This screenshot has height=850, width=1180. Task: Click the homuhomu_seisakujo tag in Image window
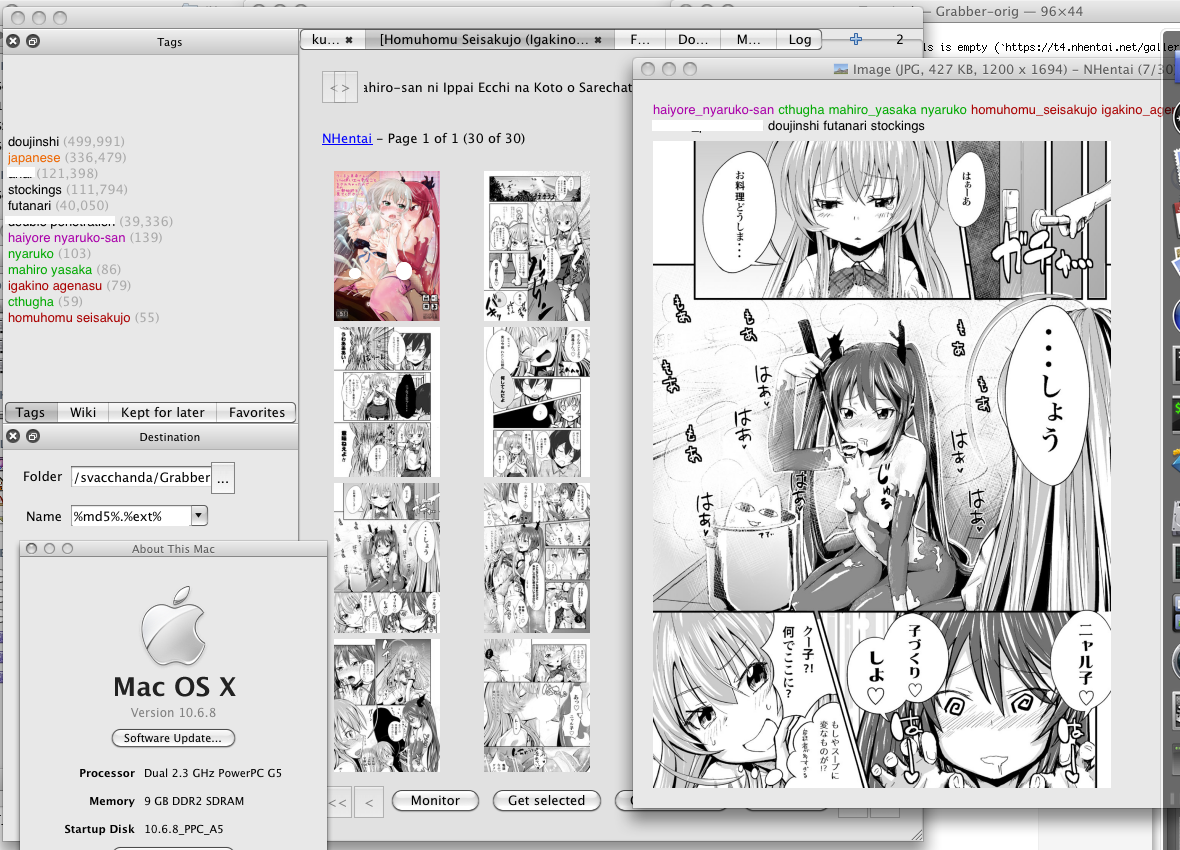point(1034,110)
